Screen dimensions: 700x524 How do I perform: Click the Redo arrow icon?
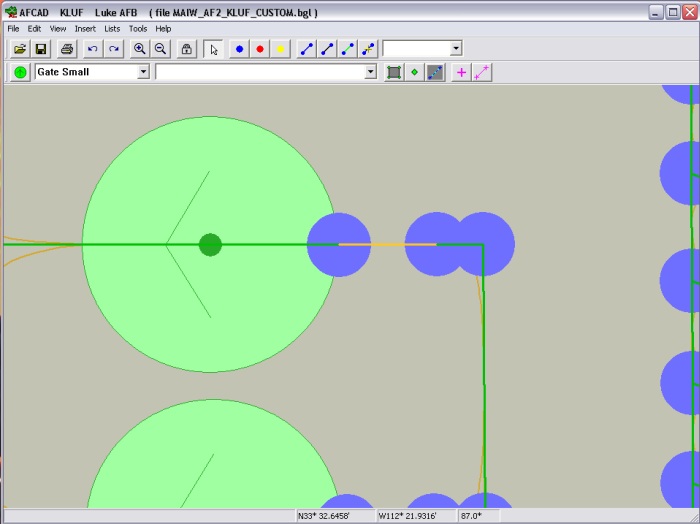click(x=114, y=49)
